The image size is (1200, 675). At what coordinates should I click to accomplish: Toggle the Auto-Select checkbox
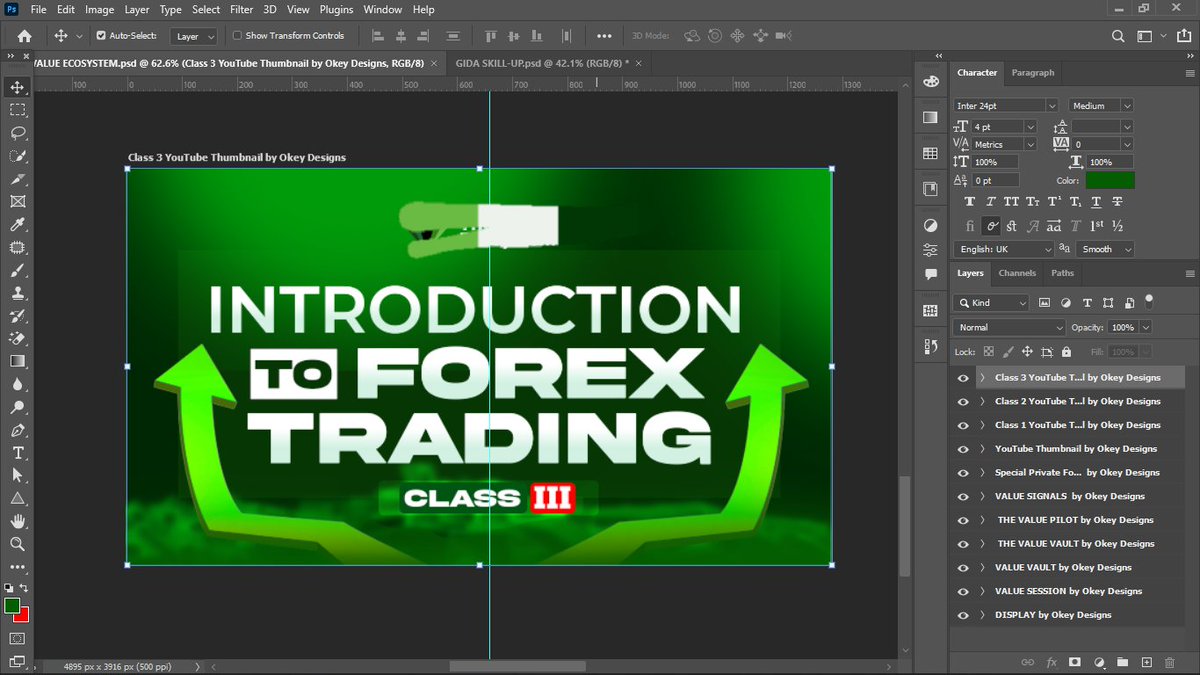[101, 36]
